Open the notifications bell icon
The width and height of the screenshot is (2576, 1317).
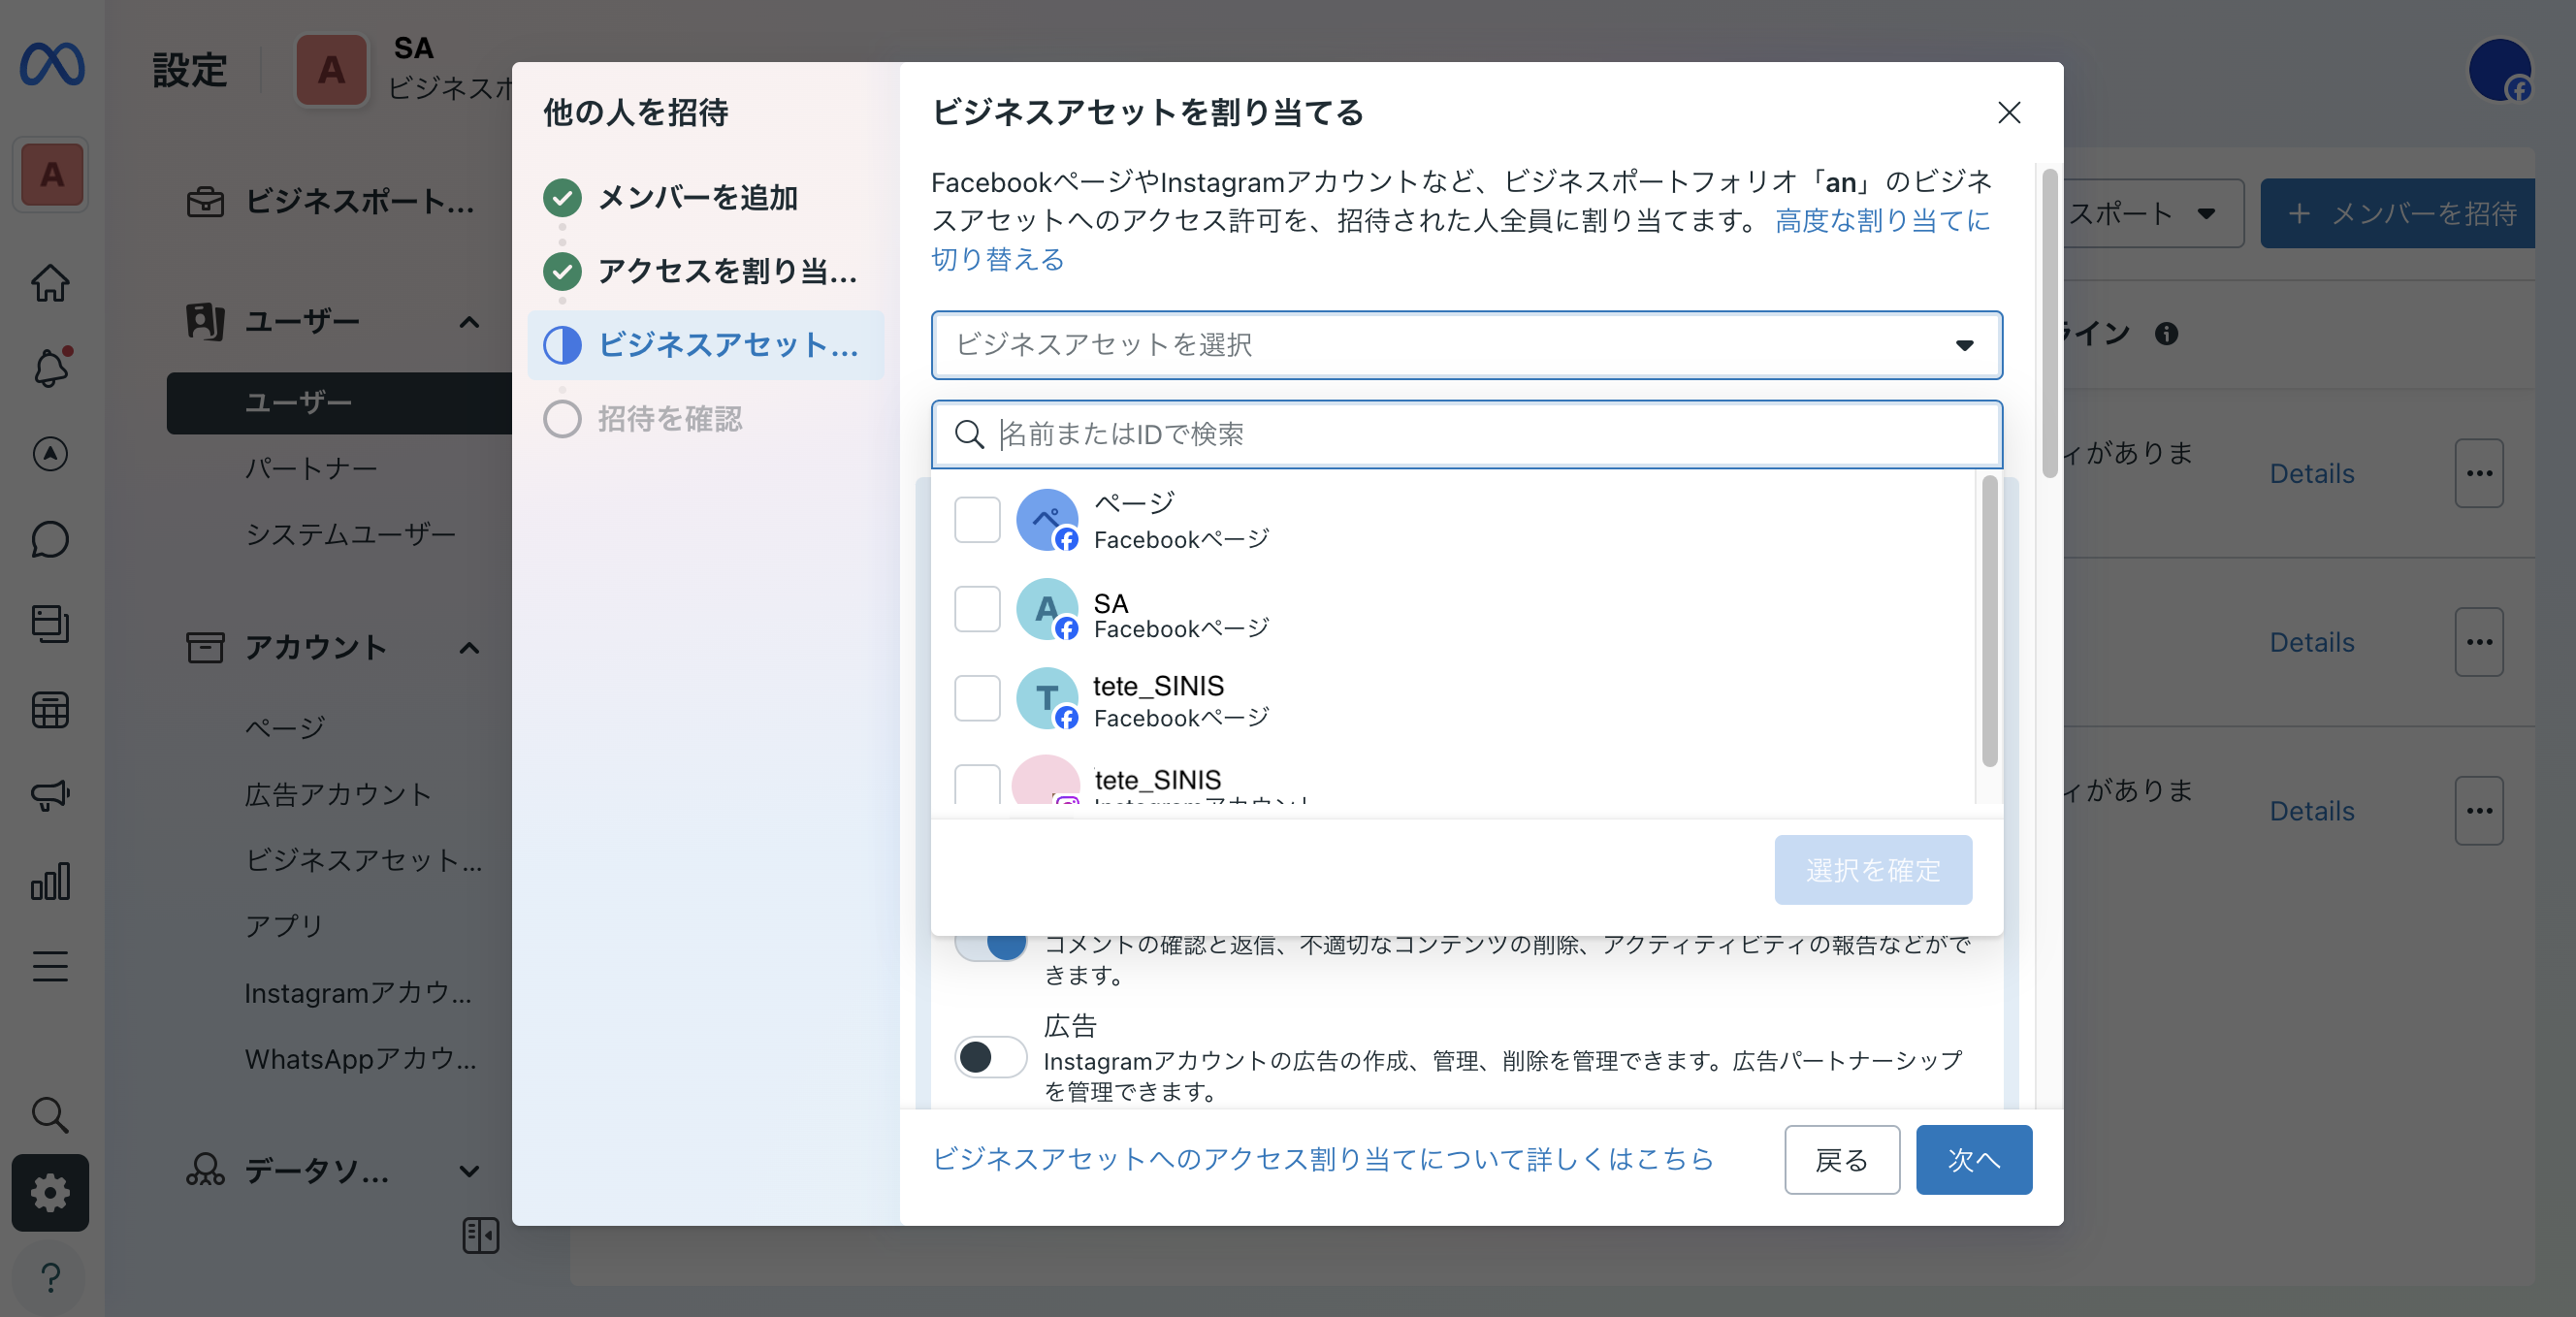coord(50,368)
